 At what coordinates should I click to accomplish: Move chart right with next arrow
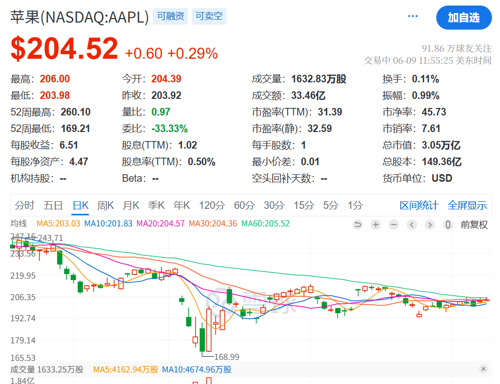point(430,225)
